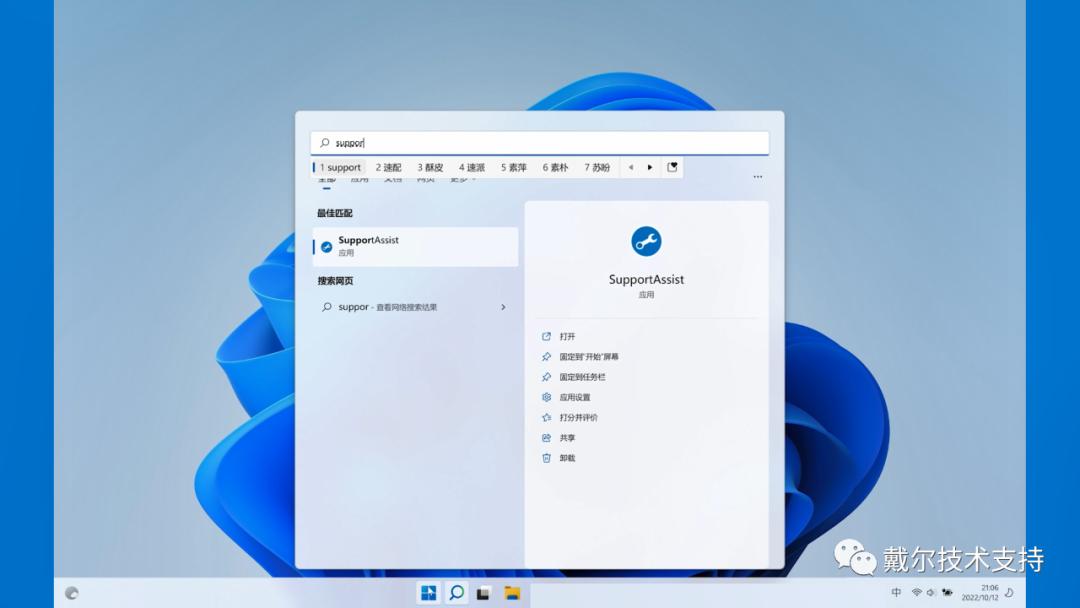The height and width of the screenshot is (608, 1080).
Task: Click 固定到"开始"屏幕 option
Action: pos(589,357)
